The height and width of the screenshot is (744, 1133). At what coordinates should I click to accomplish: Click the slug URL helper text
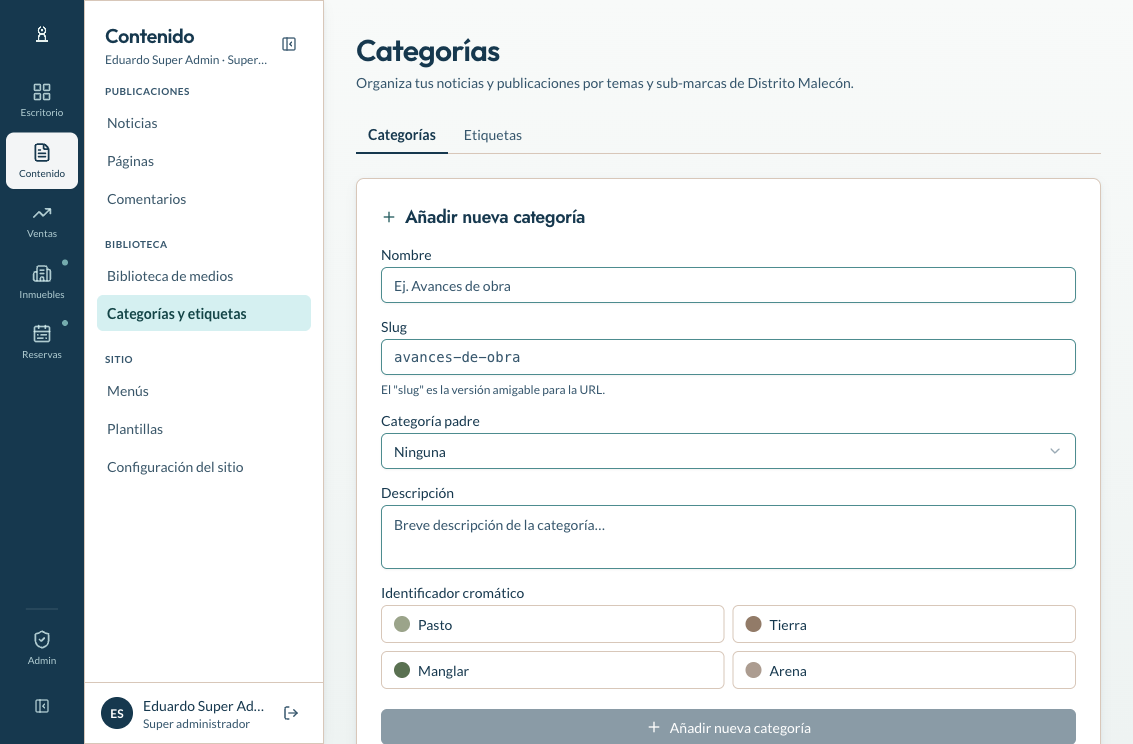coord(493,390)
